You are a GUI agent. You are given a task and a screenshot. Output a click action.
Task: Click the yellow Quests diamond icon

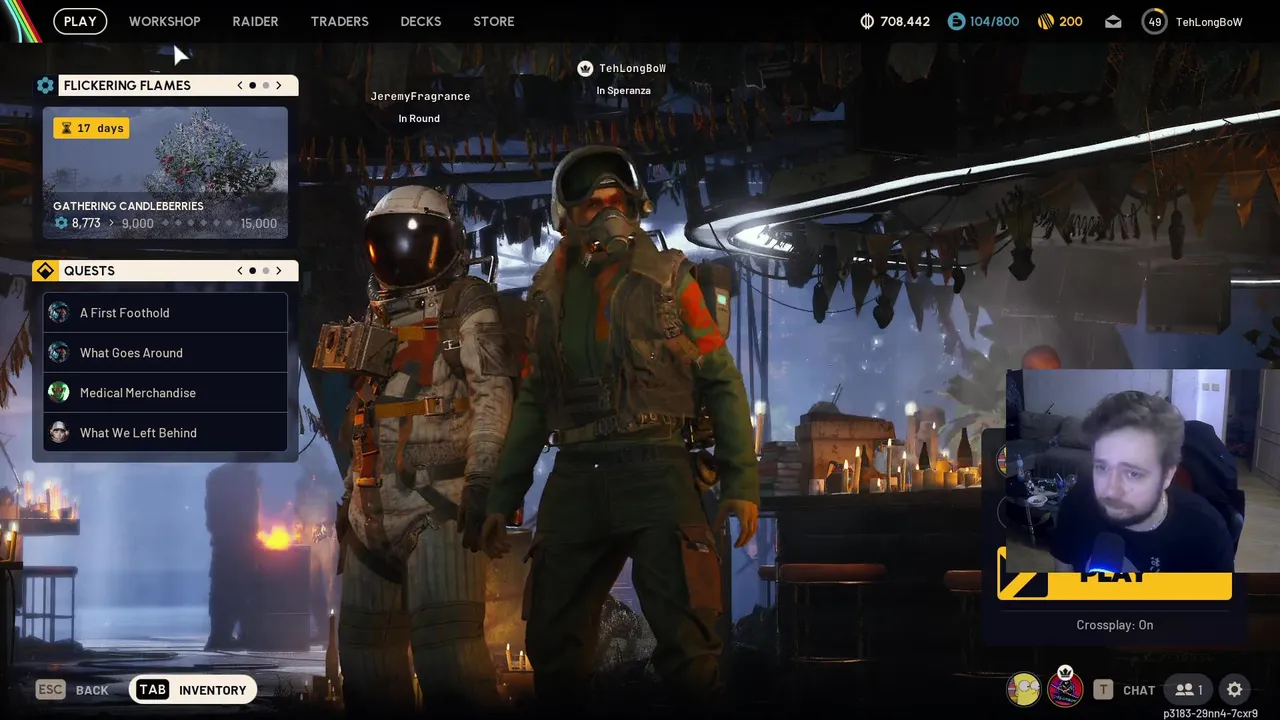(x=45, y=271)
